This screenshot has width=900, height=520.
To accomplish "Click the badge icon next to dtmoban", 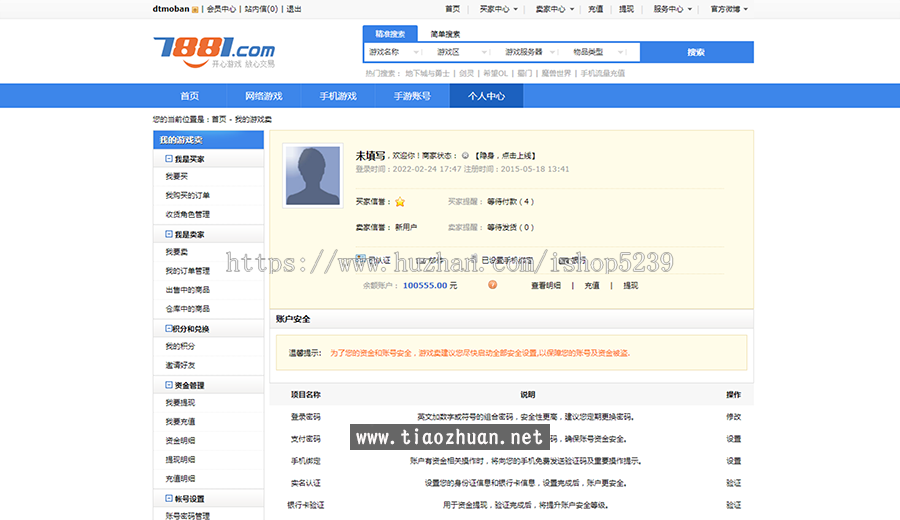I will (195, 9).
